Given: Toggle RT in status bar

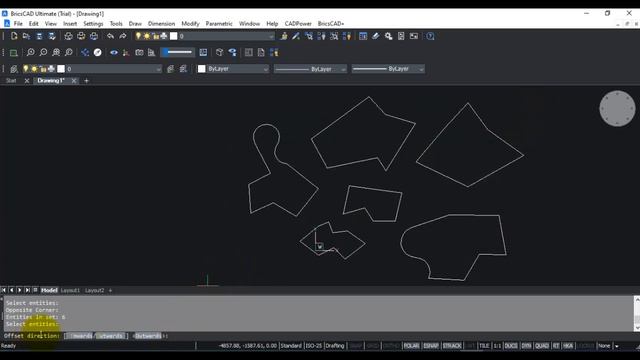Looking at the screenshot, I should [x=556, y=346].
